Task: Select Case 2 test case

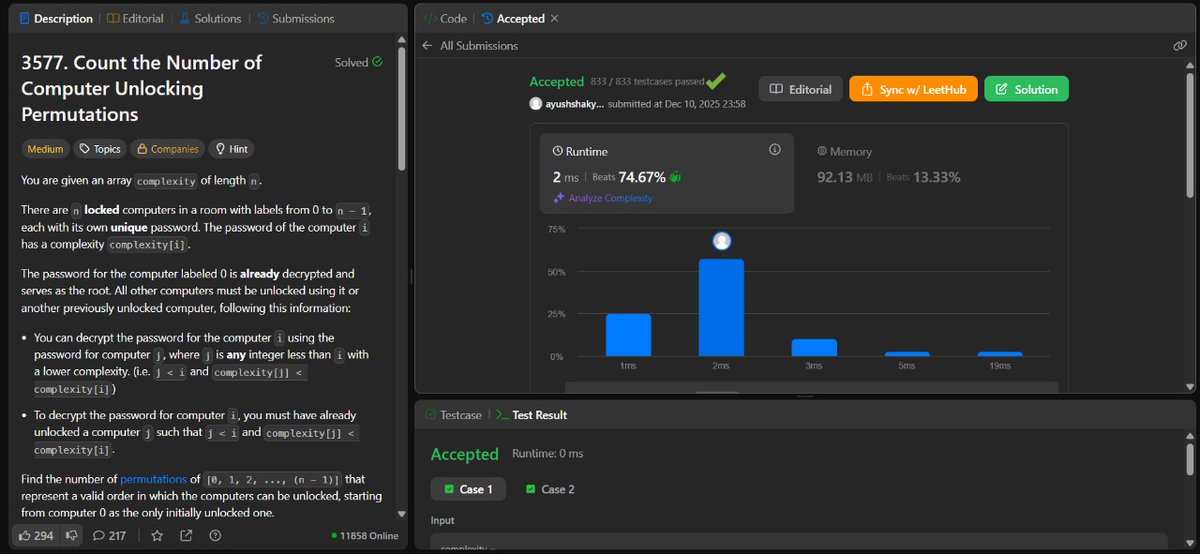Action: 551,489
